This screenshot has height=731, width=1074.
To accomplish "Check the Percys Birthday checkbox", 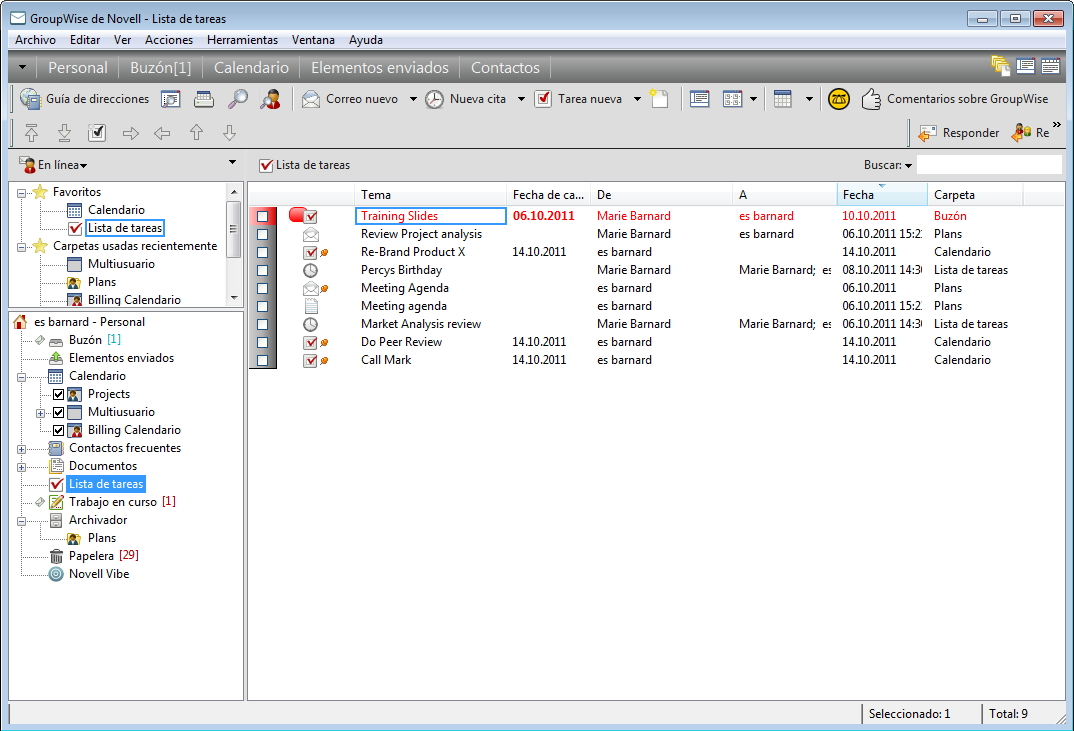I will pyautogui.click(x=262, y=270).
